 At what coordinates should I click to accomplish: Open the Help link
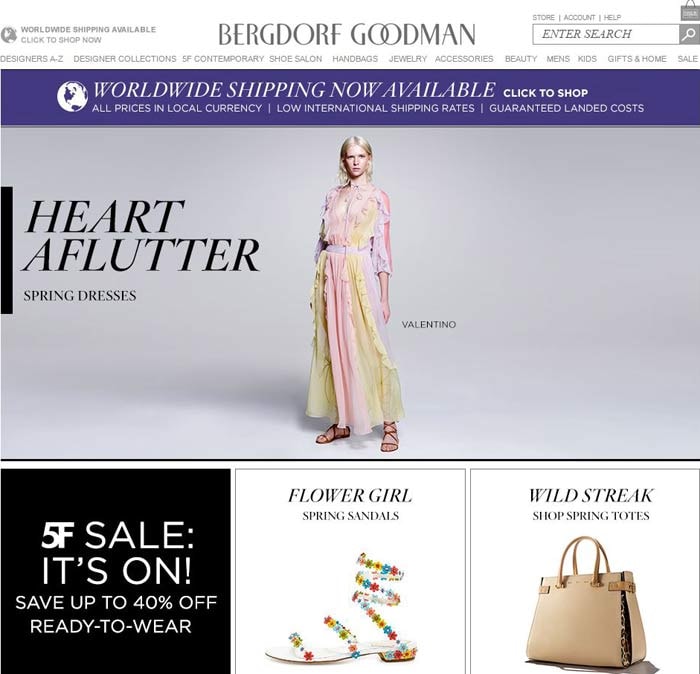point(612,17)
